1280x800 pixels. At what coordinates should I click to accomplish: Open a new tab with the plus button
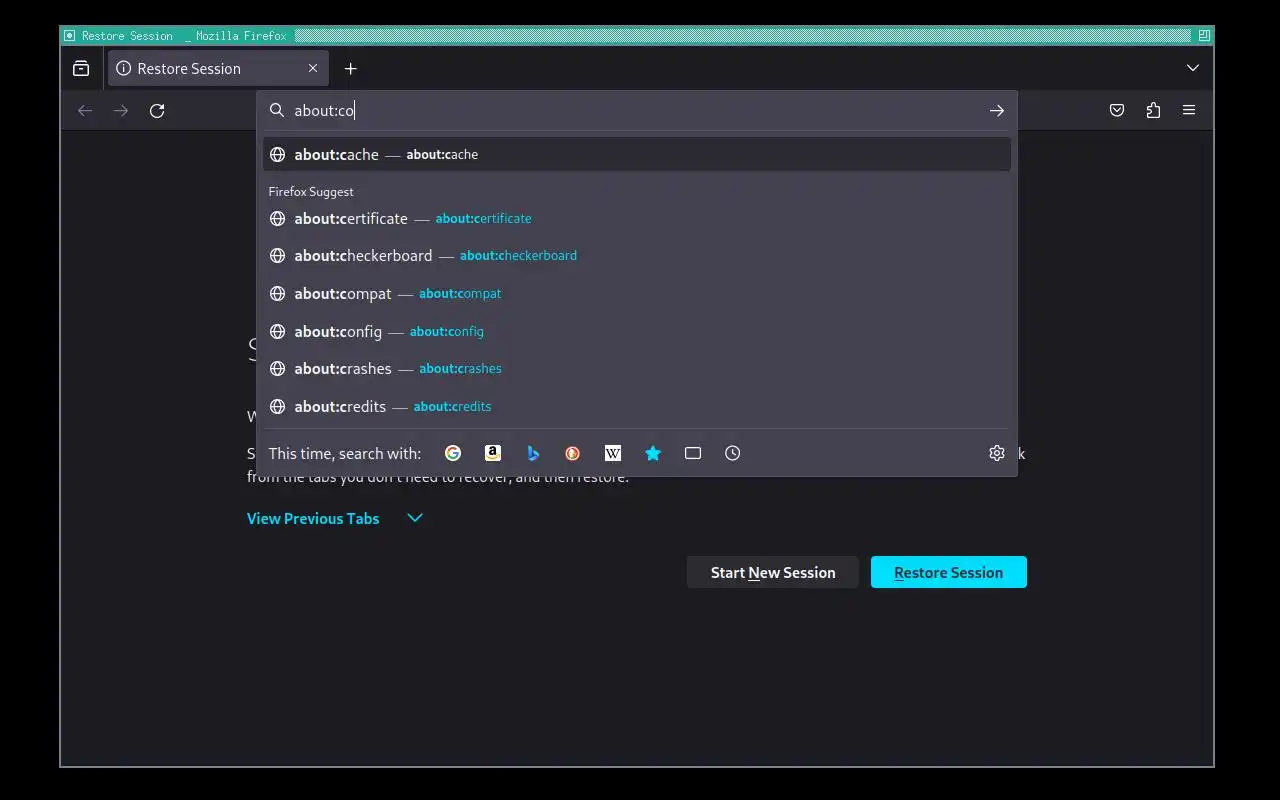[350, 68]
